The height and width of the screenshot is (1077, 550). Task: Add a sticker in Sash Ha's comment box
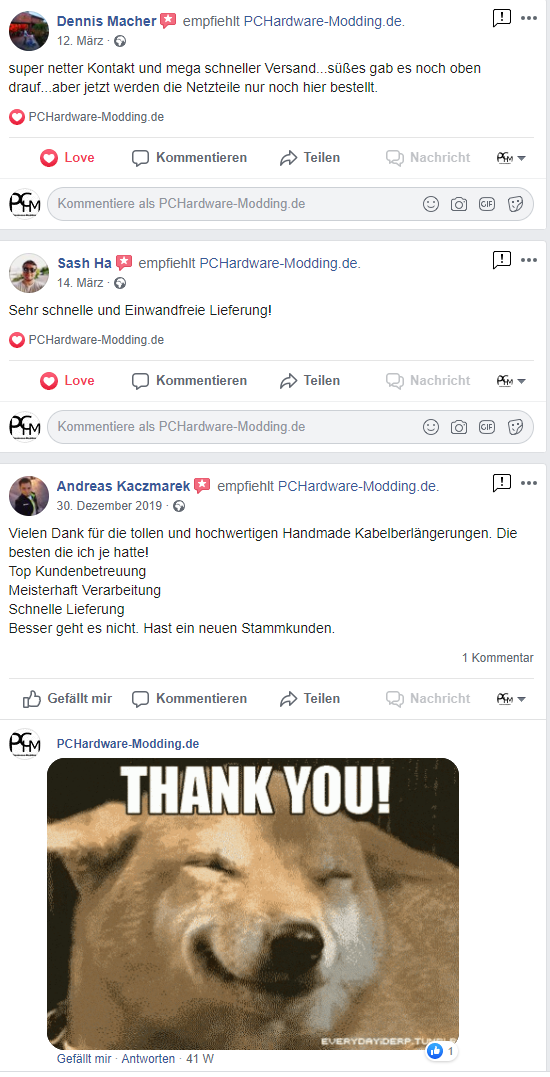[x=516, y=427]
